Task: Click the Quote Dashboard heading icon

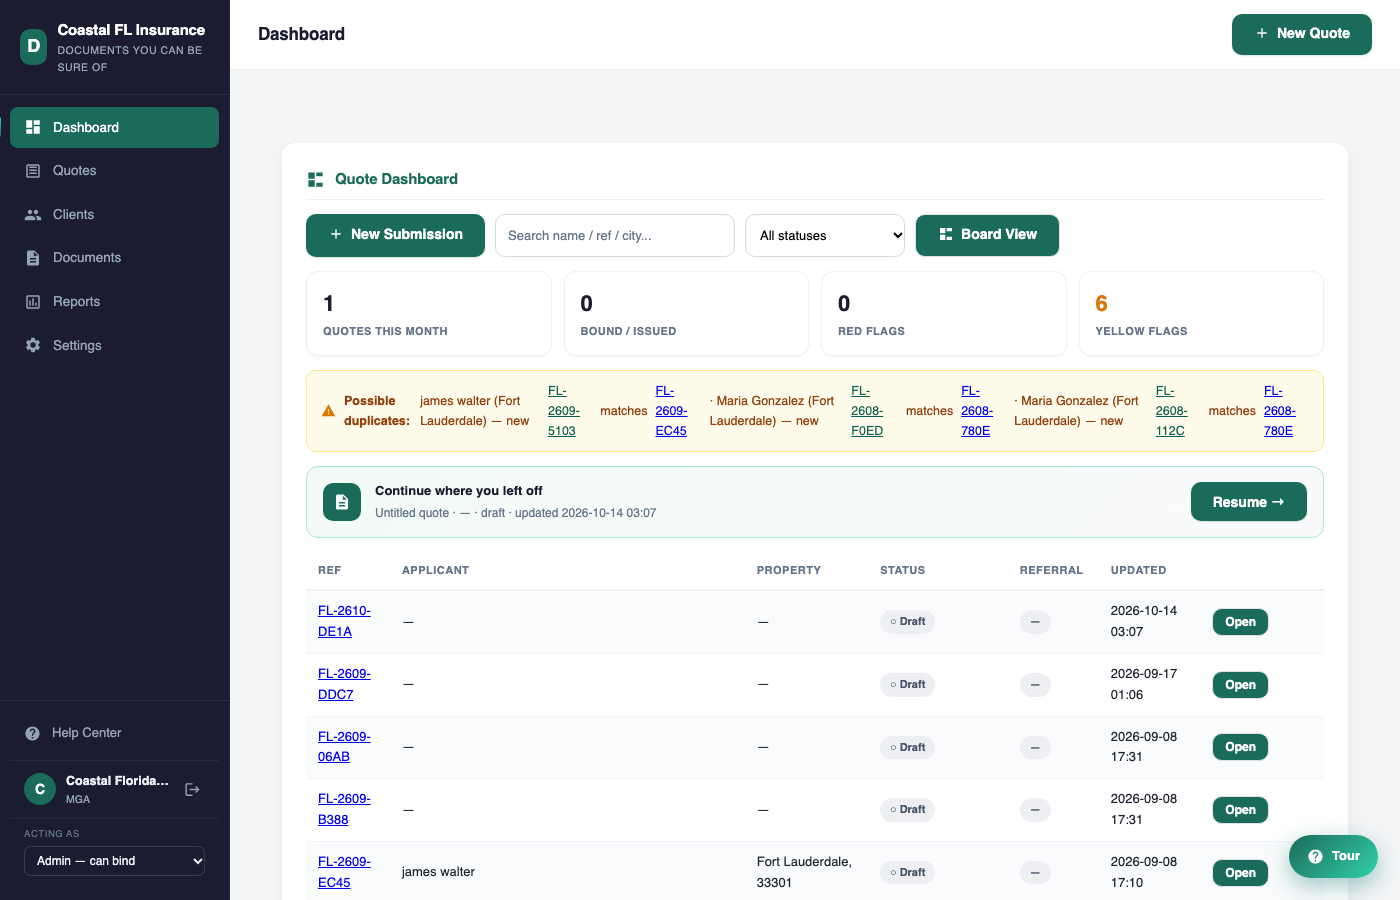Action: (315, 179)
